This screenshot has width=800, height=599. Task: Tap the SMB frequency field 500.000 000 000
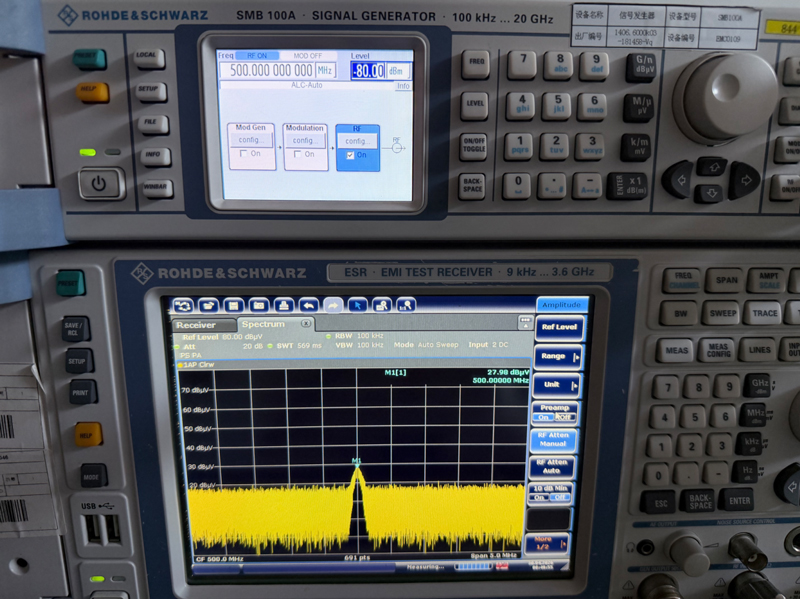267,70
